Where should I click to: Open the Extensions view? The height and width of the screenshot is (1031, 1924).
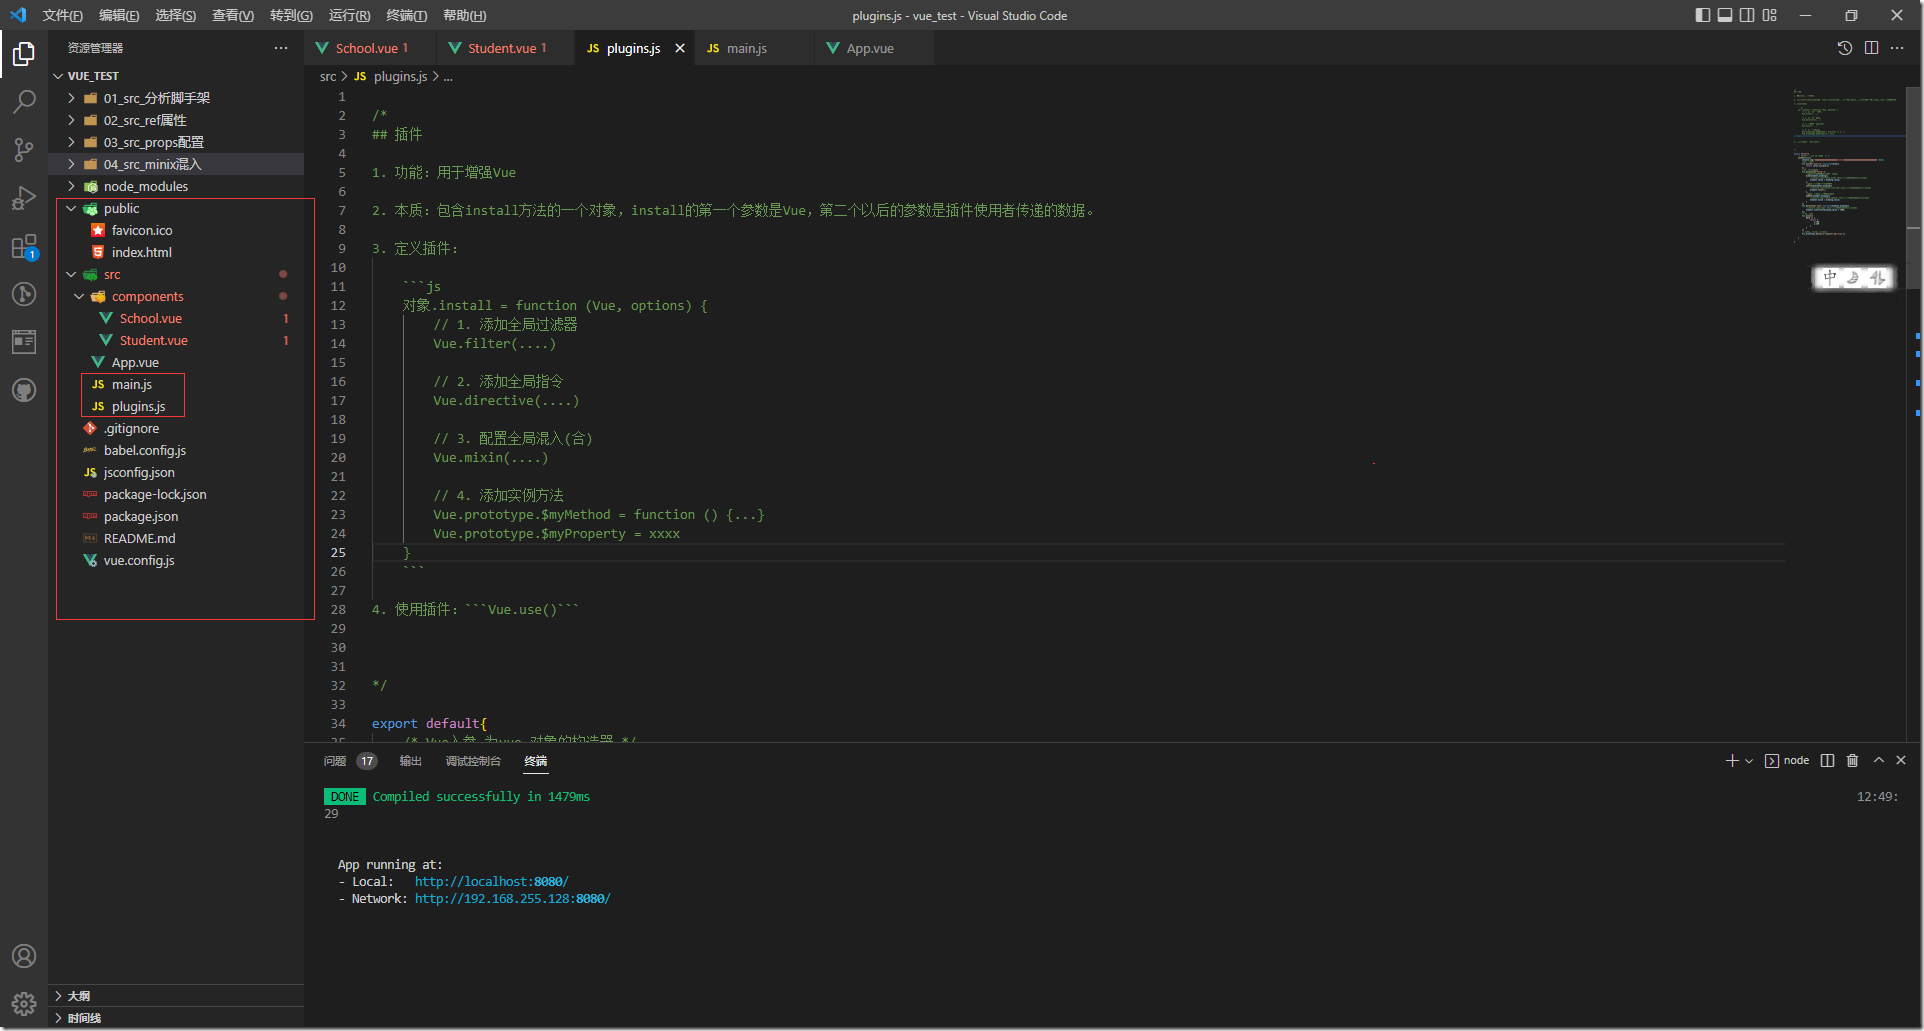[x=24, y=246]
